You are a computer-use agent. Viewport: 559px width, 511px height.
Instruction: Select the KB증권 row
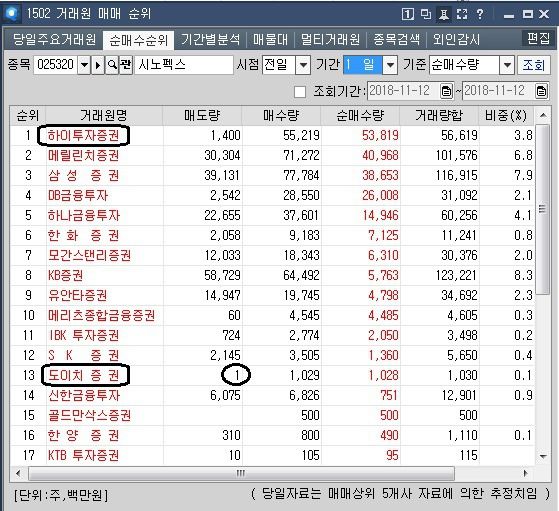272,275
